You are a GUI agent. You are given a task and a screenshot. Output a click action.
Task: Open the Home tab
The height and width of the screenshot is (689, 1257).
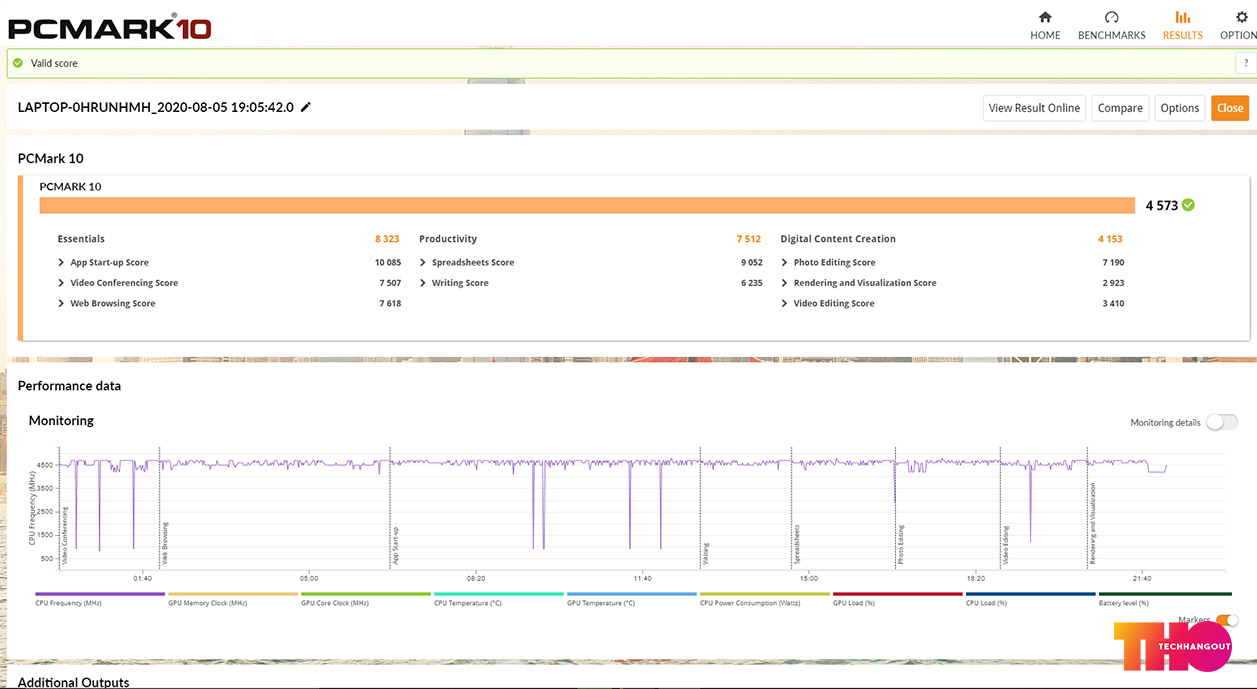pyautogui.click(x=1045, y=25)
